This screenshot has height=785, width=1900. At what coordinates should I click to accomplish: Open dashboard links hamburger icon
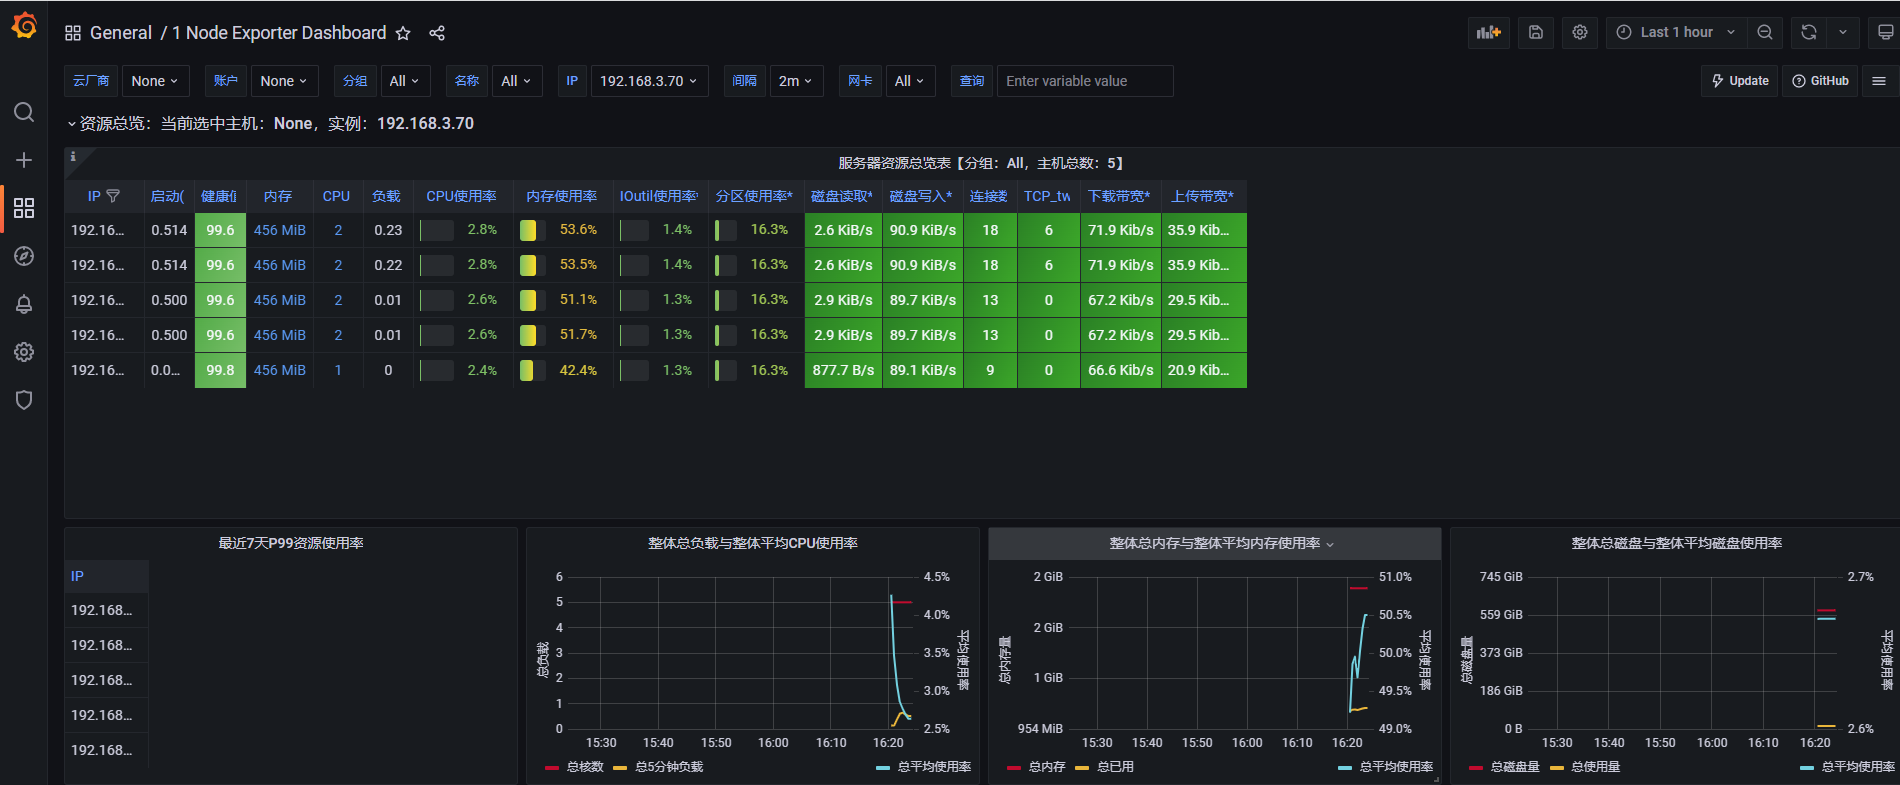1879,81
